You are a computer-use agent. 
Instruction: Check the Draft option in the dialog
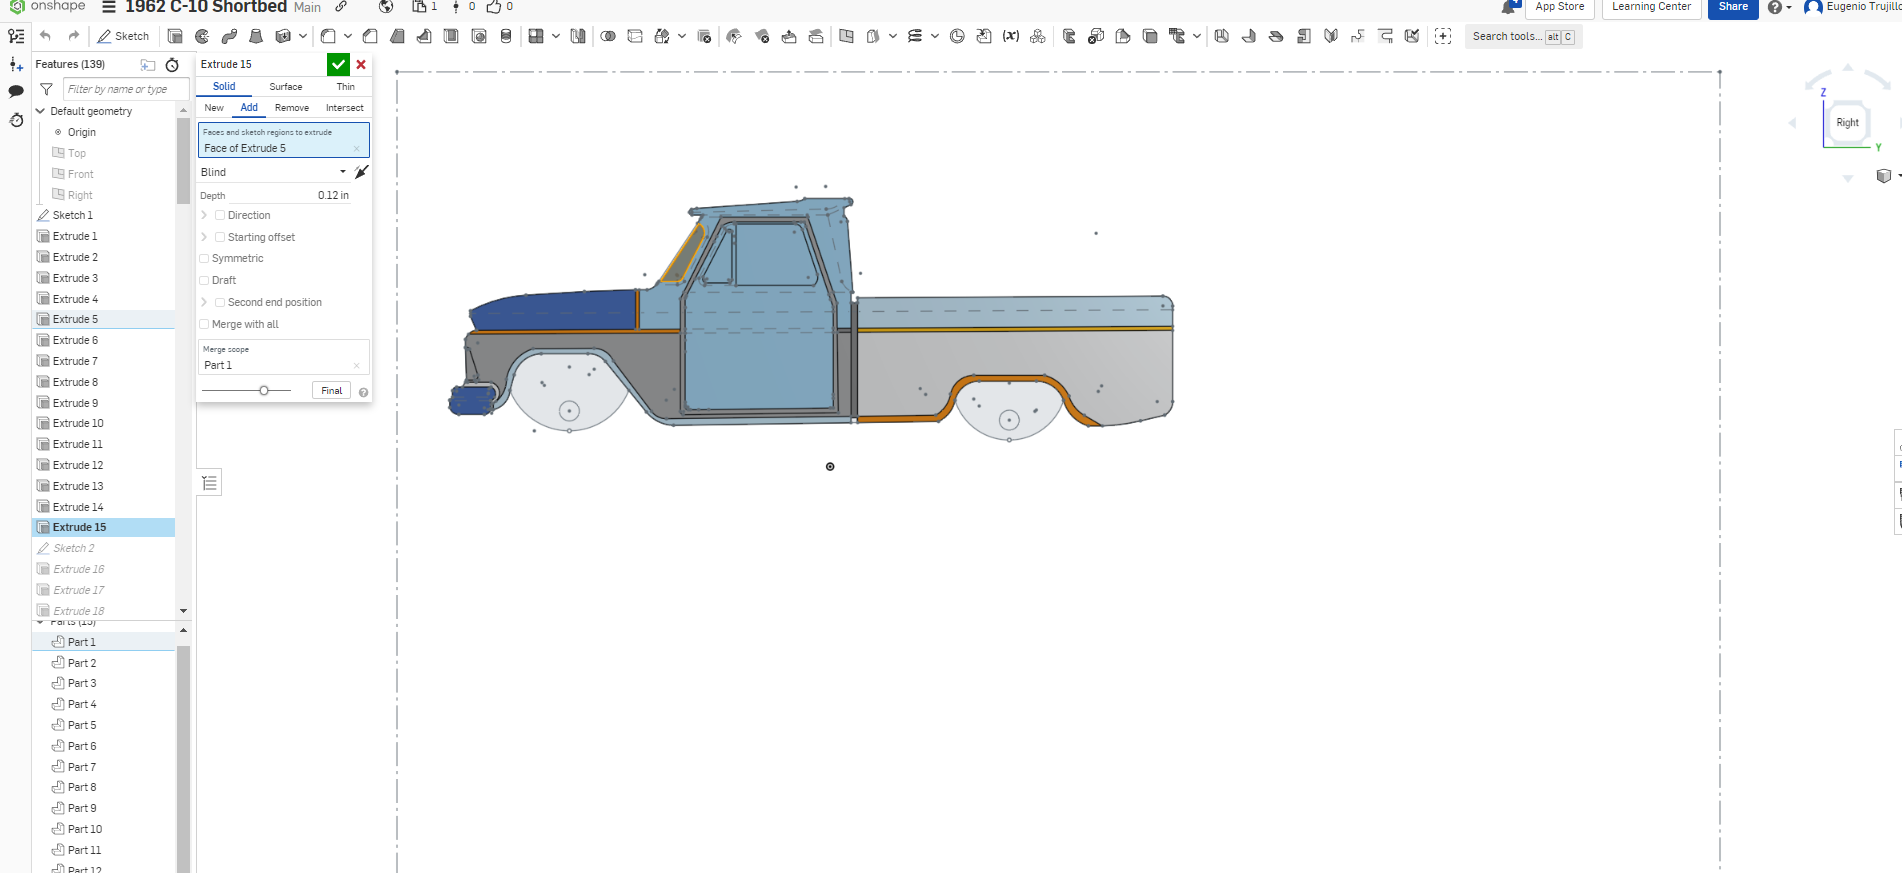tap(204, 280)
